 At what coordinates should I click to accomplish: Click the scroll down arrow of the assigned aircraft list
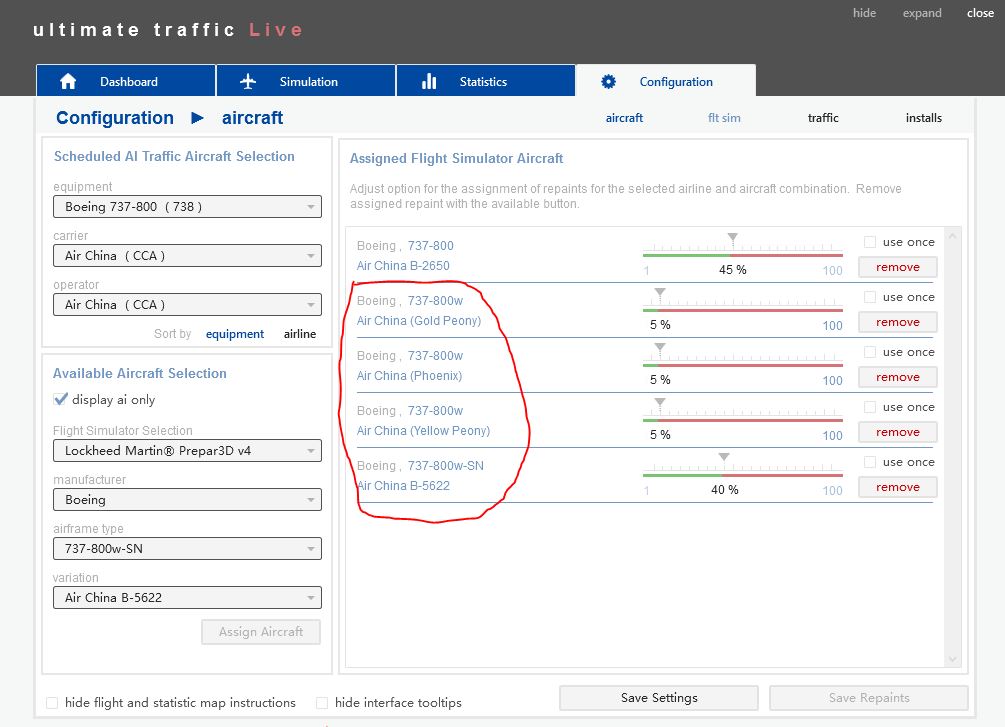pos(952,659)
